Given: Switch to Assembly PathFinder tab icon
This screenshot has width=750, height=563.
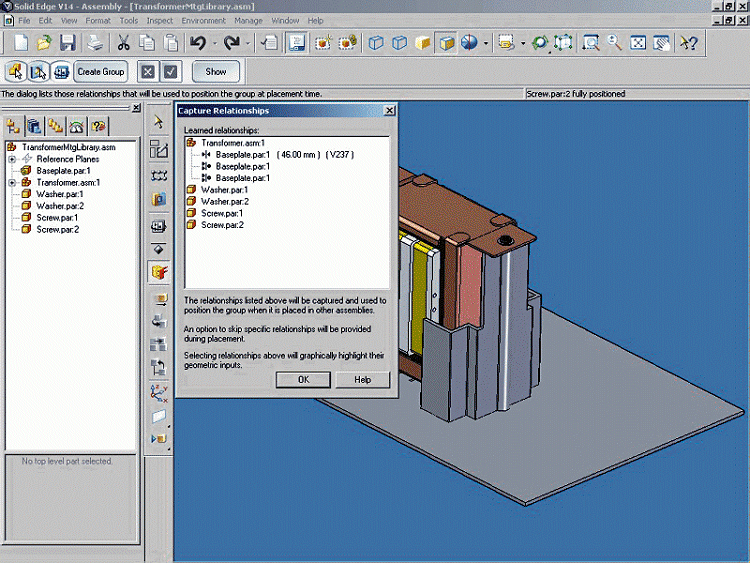Looking at the screenshot, I should click(x=12, y=126).
